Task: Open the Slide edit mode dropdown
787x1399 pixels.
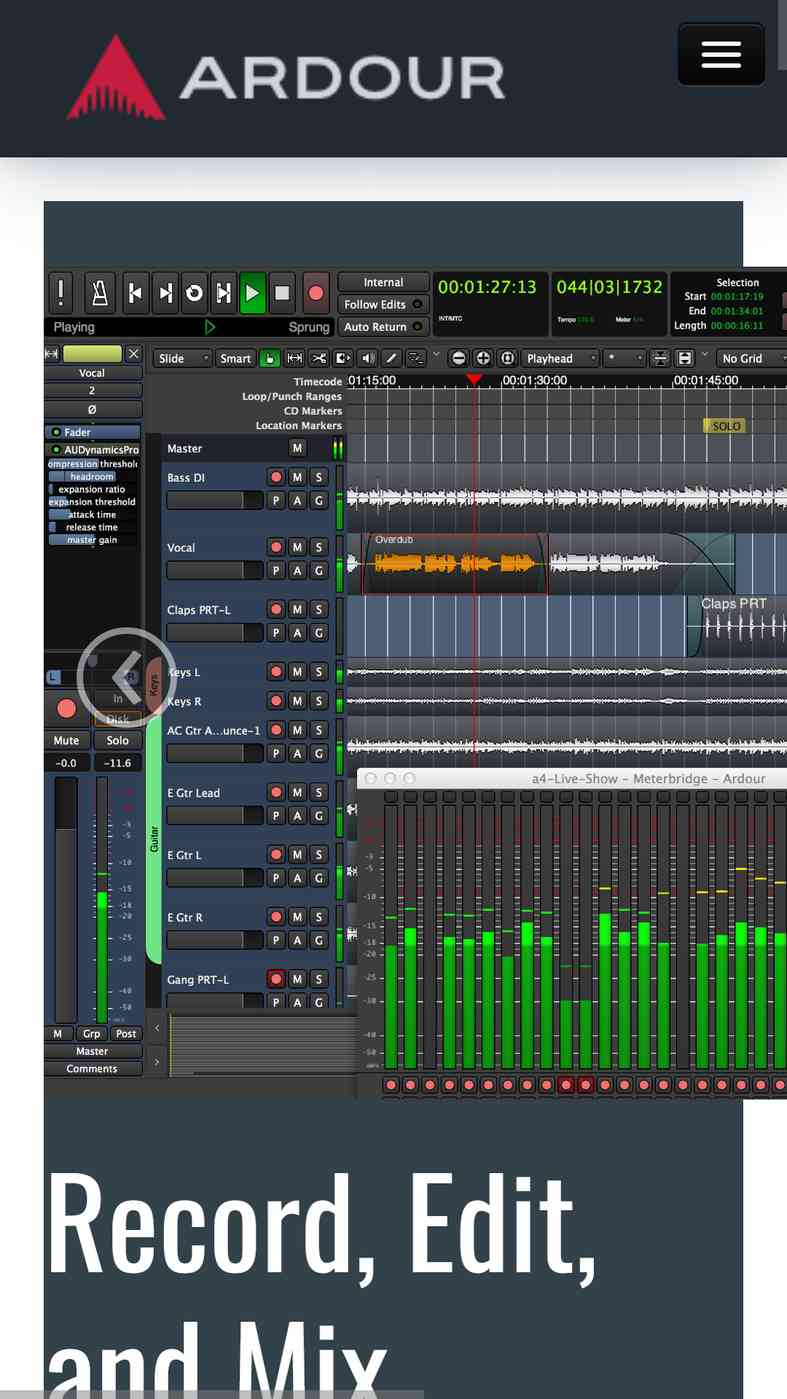Action: (x=183, y=358)
